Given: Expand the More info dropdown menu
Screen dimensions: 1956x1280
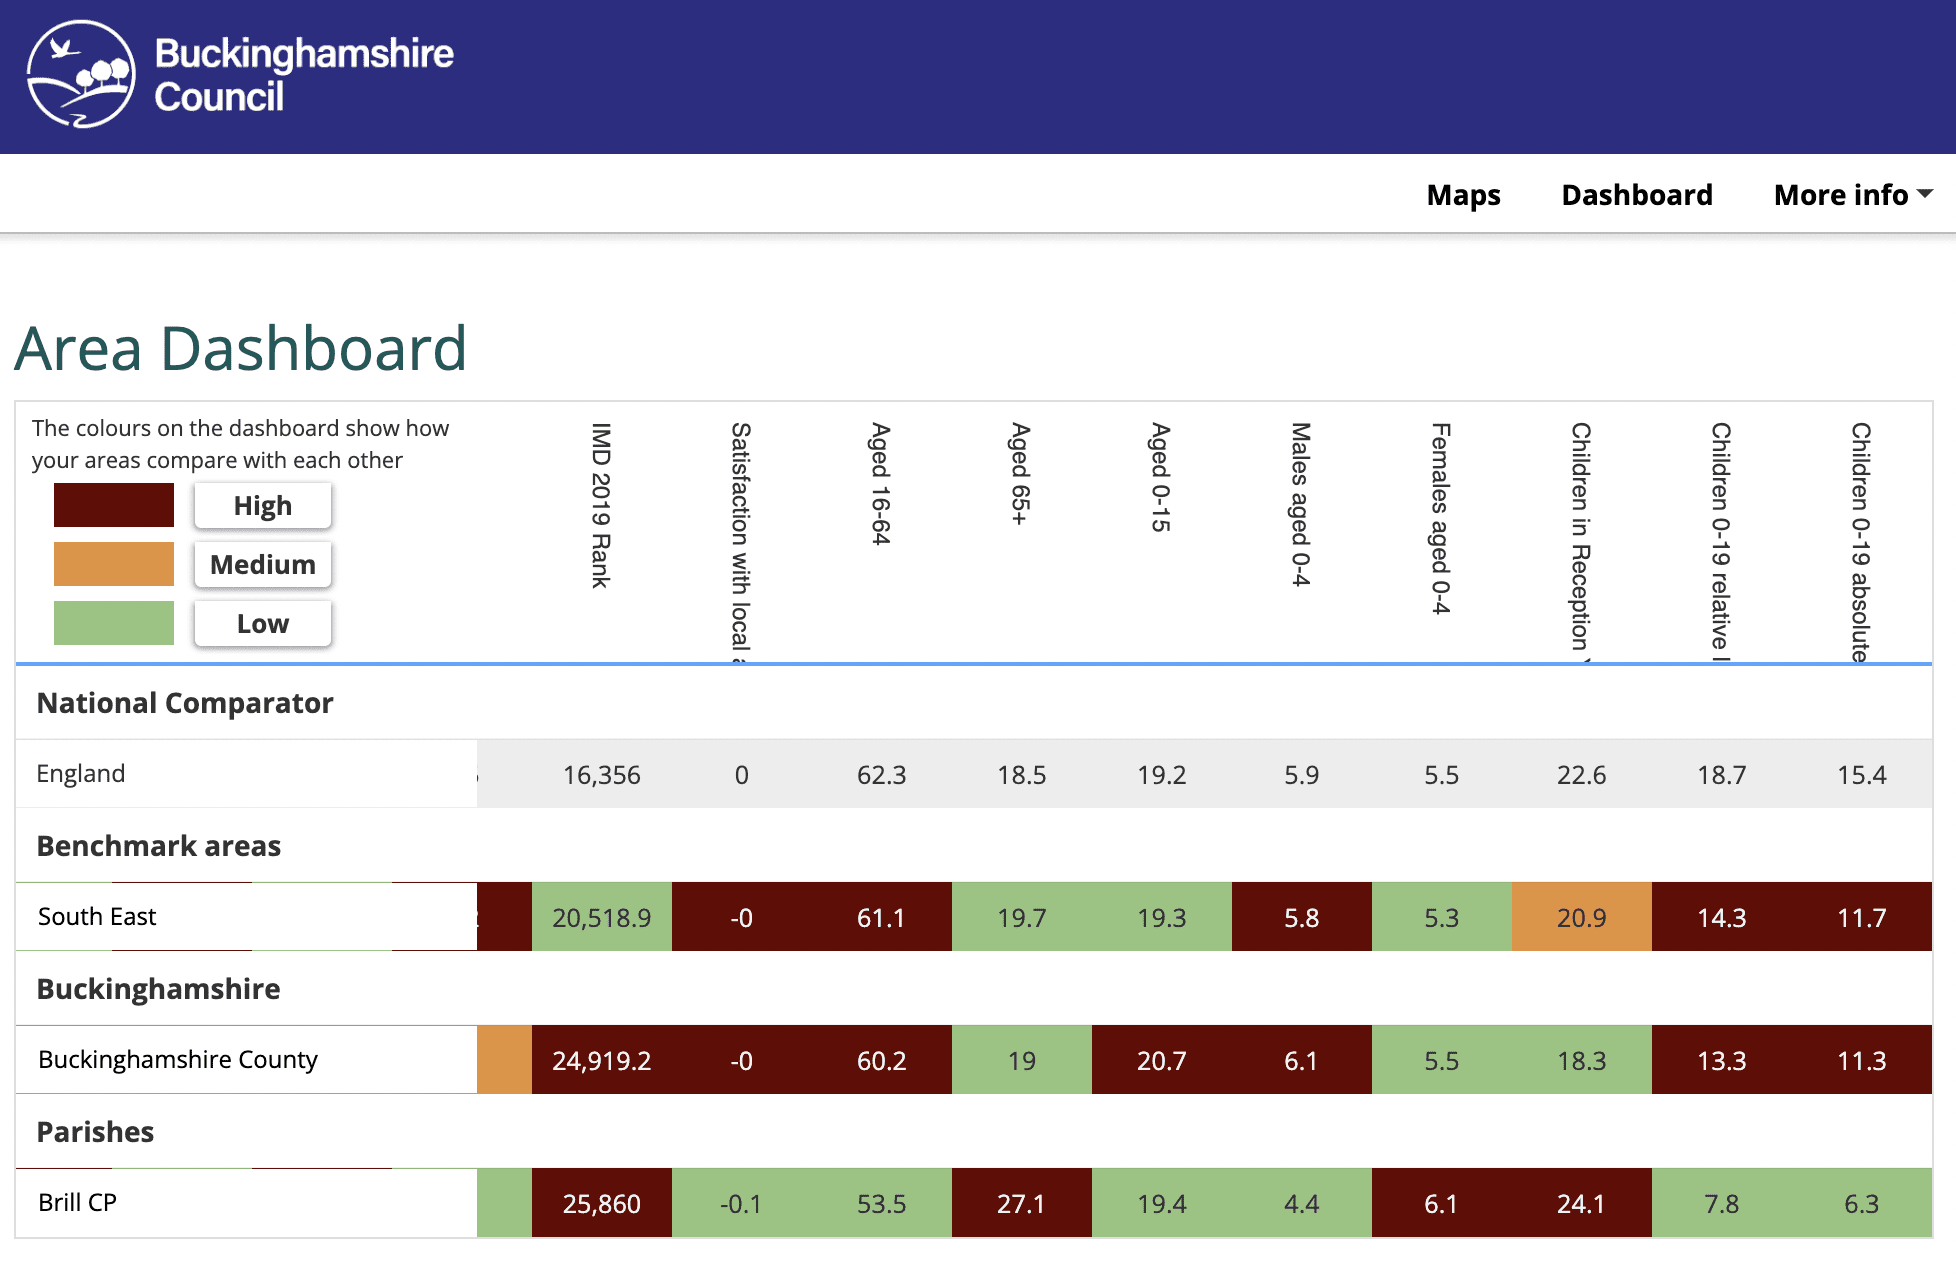Looking at the screenshot, I should 1851,195.
